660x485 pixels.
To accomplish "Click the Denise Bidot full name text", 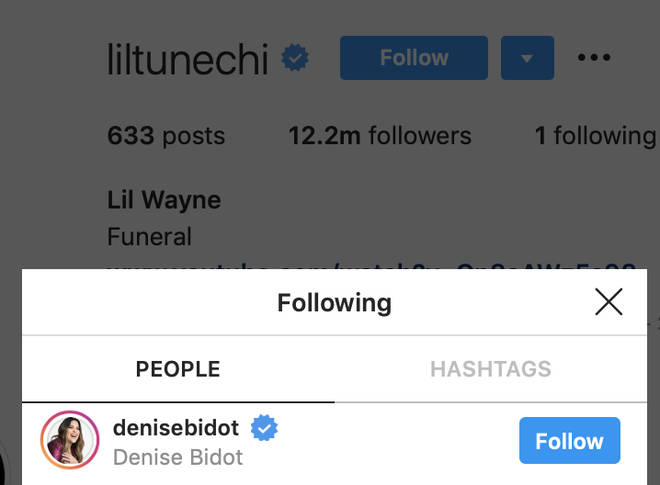I will click(178, 457).
